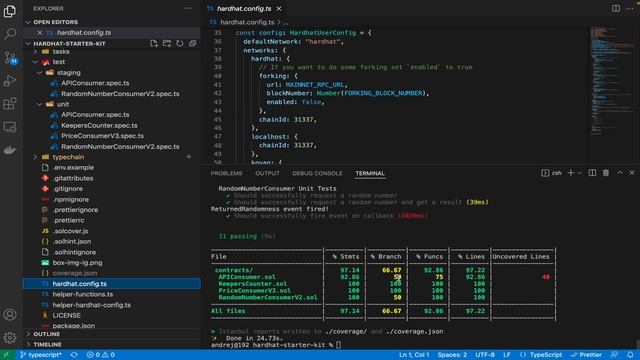Viewport: 640px width, 360px height.
Task: Click Prettier formatter status item
Action: click(x=586, y=355)
